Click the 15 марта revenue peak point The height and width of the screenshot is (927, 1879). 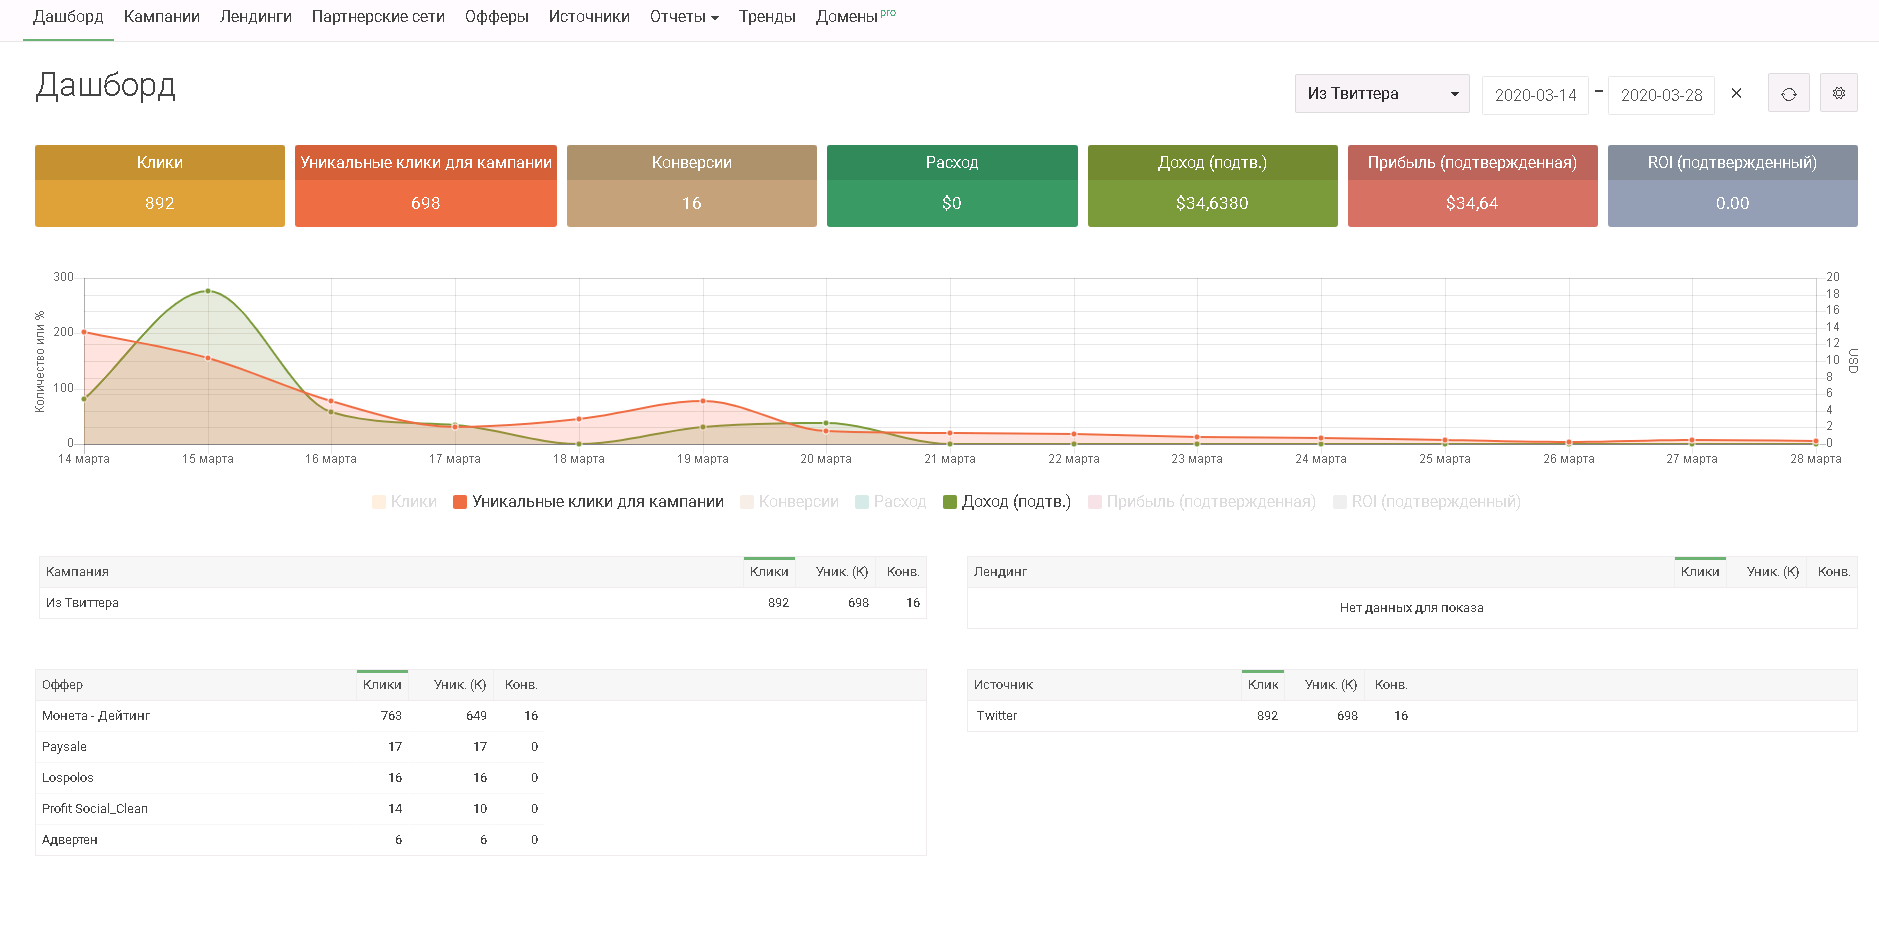pyautogui.click(x=208, y=291)
